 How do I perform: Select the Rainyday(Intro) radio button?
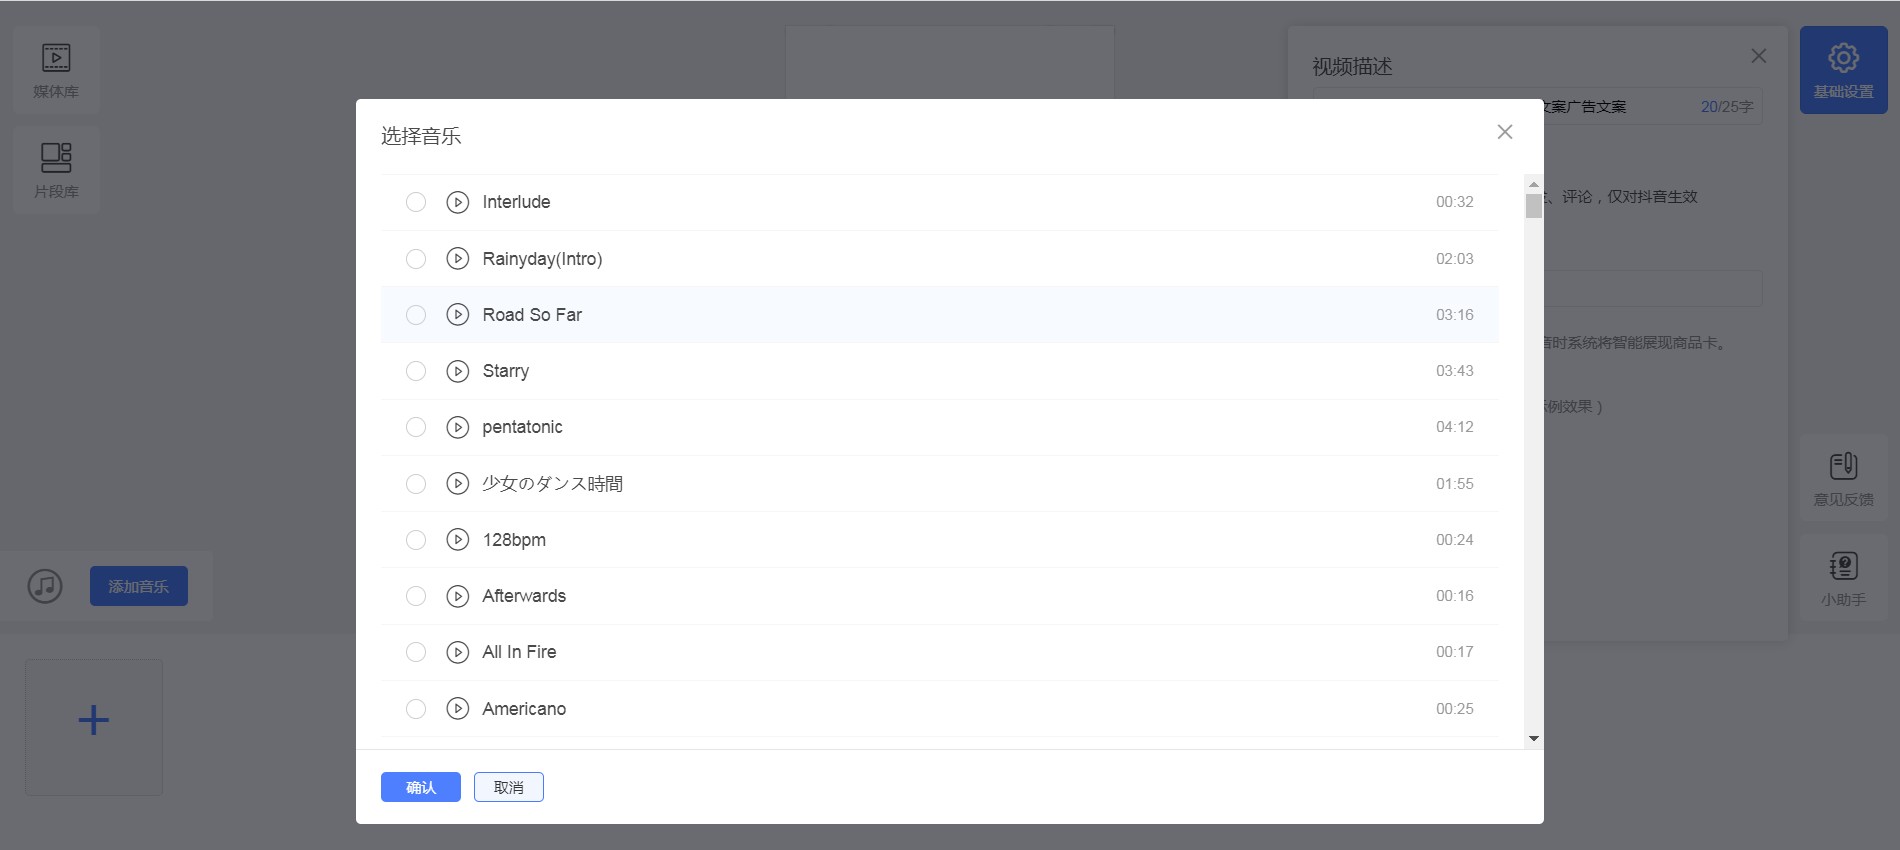click(x=416, y=259)
